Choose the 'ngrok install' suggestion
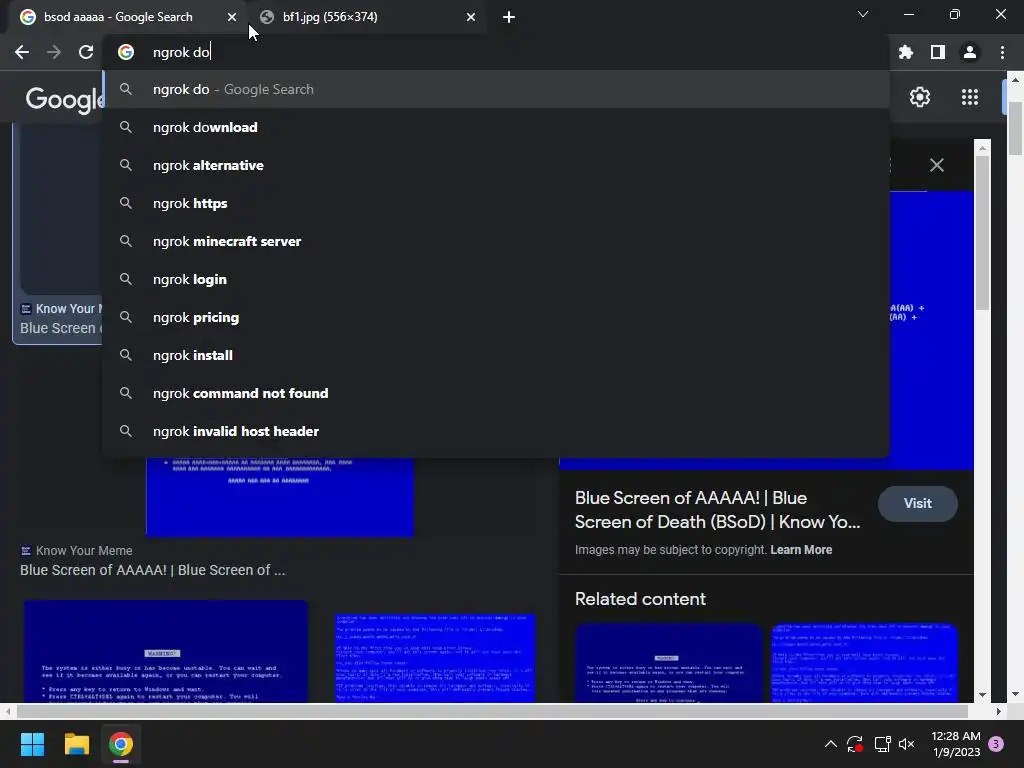 click(x=496, y=355)
